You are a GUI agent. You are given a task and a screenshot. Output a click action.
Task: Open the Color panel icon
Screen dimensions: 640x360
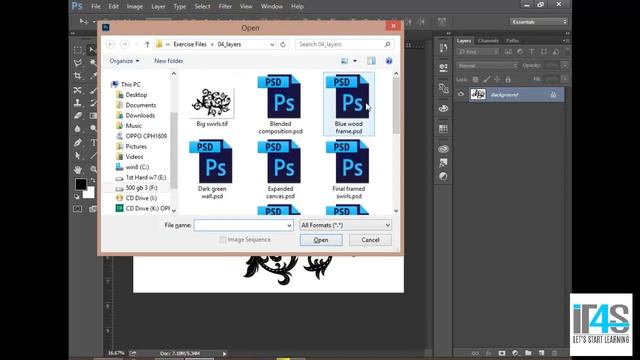[443, 109]
